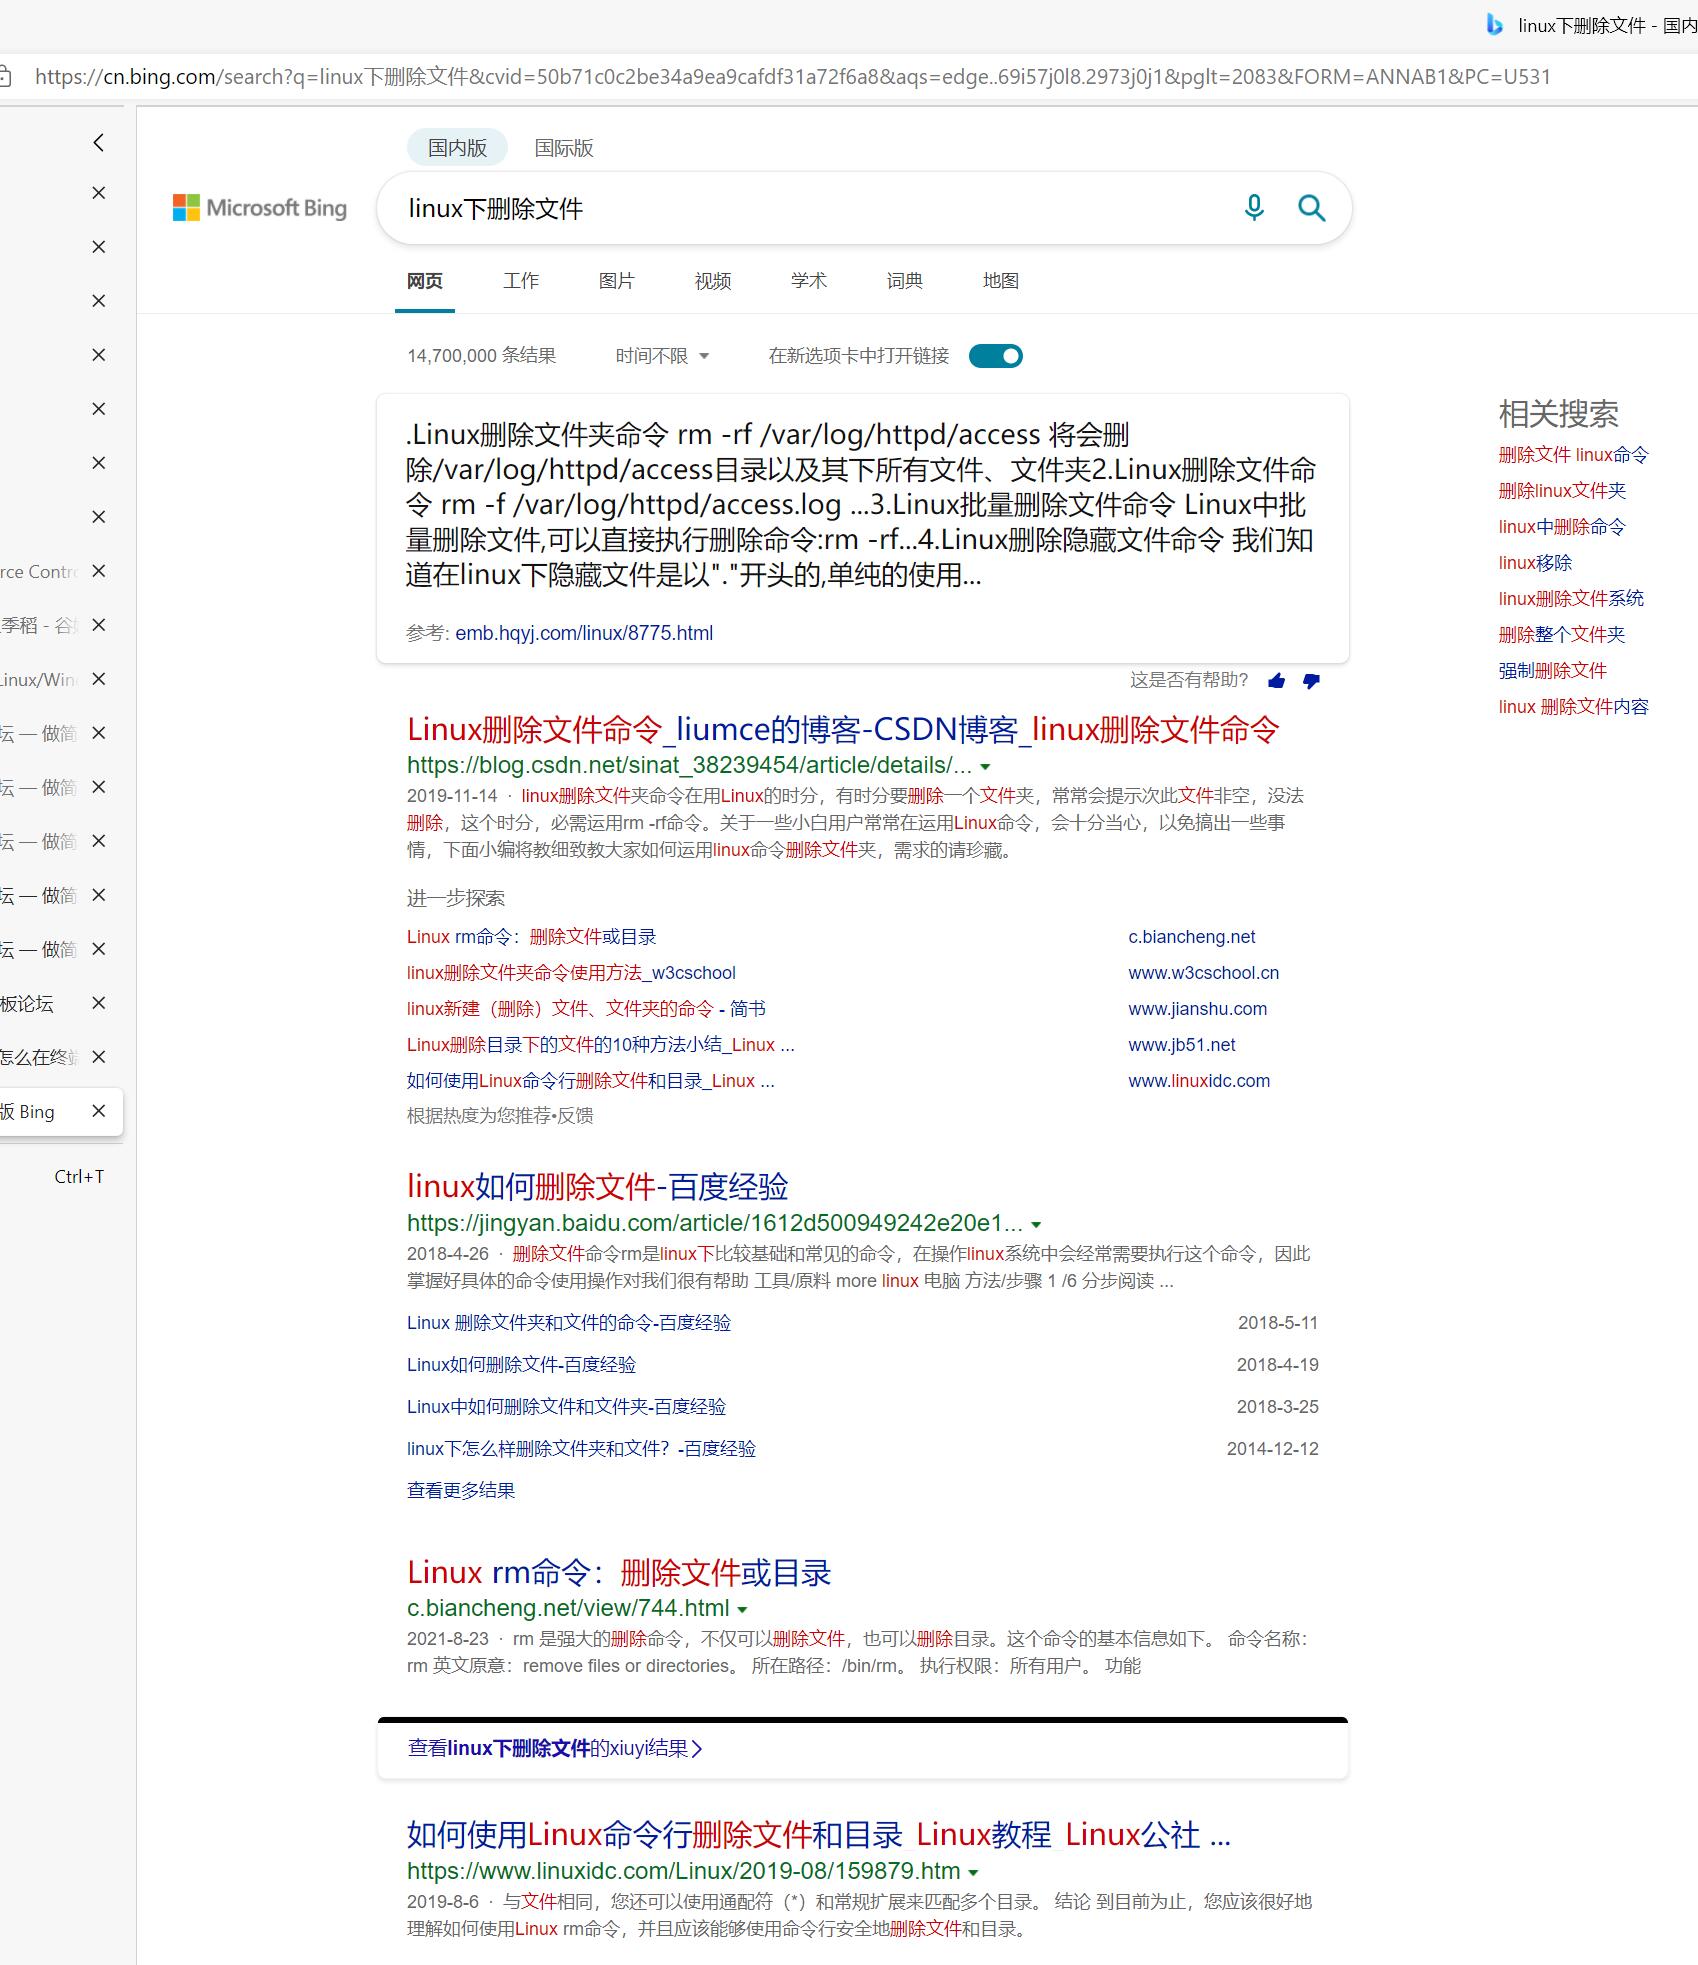The height and width of the screenshot is (1965, 1698).
Task: Click the thumbs down feedback icon
Action: pos(1311,681)
